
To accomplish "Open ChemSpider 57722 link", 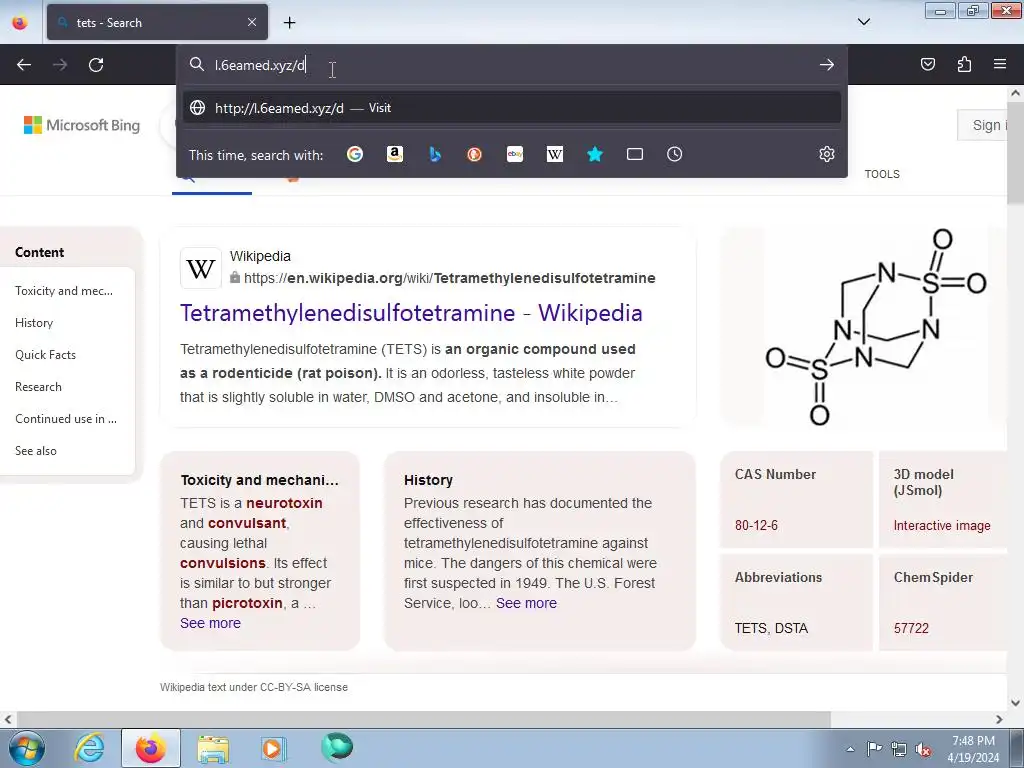I will coord(911,628).
